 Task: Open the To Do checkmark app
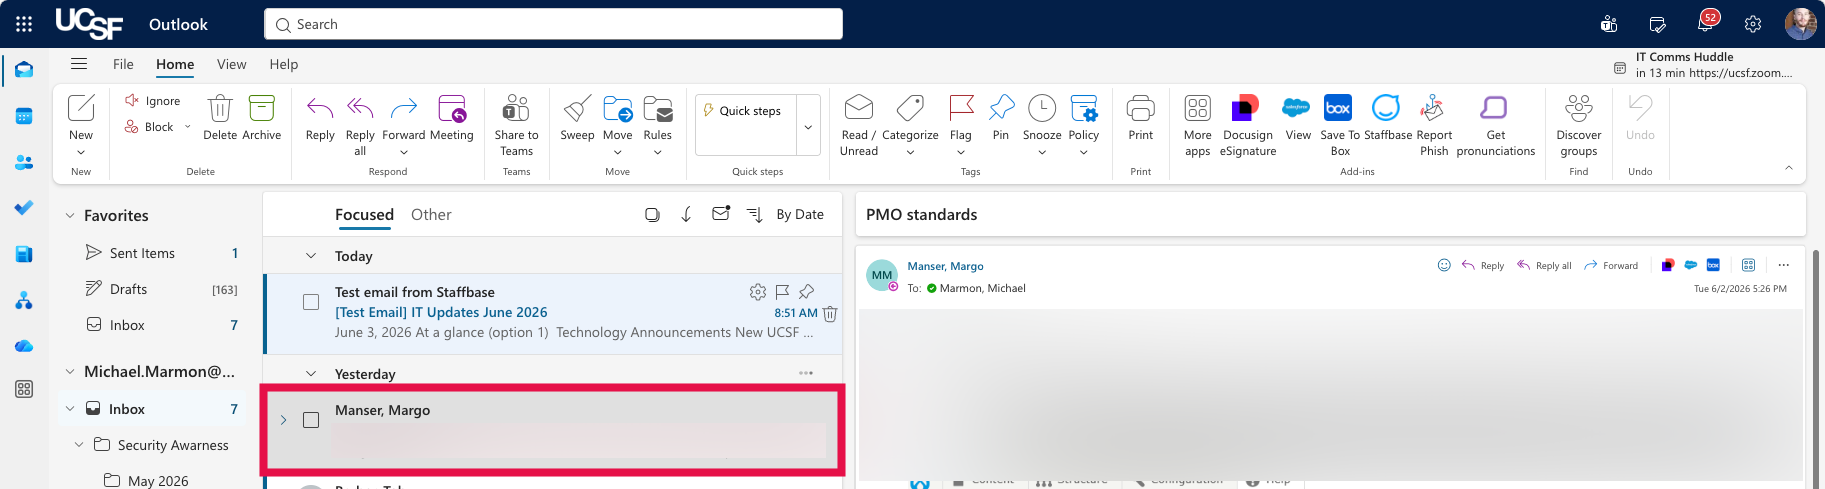[24, 208]
